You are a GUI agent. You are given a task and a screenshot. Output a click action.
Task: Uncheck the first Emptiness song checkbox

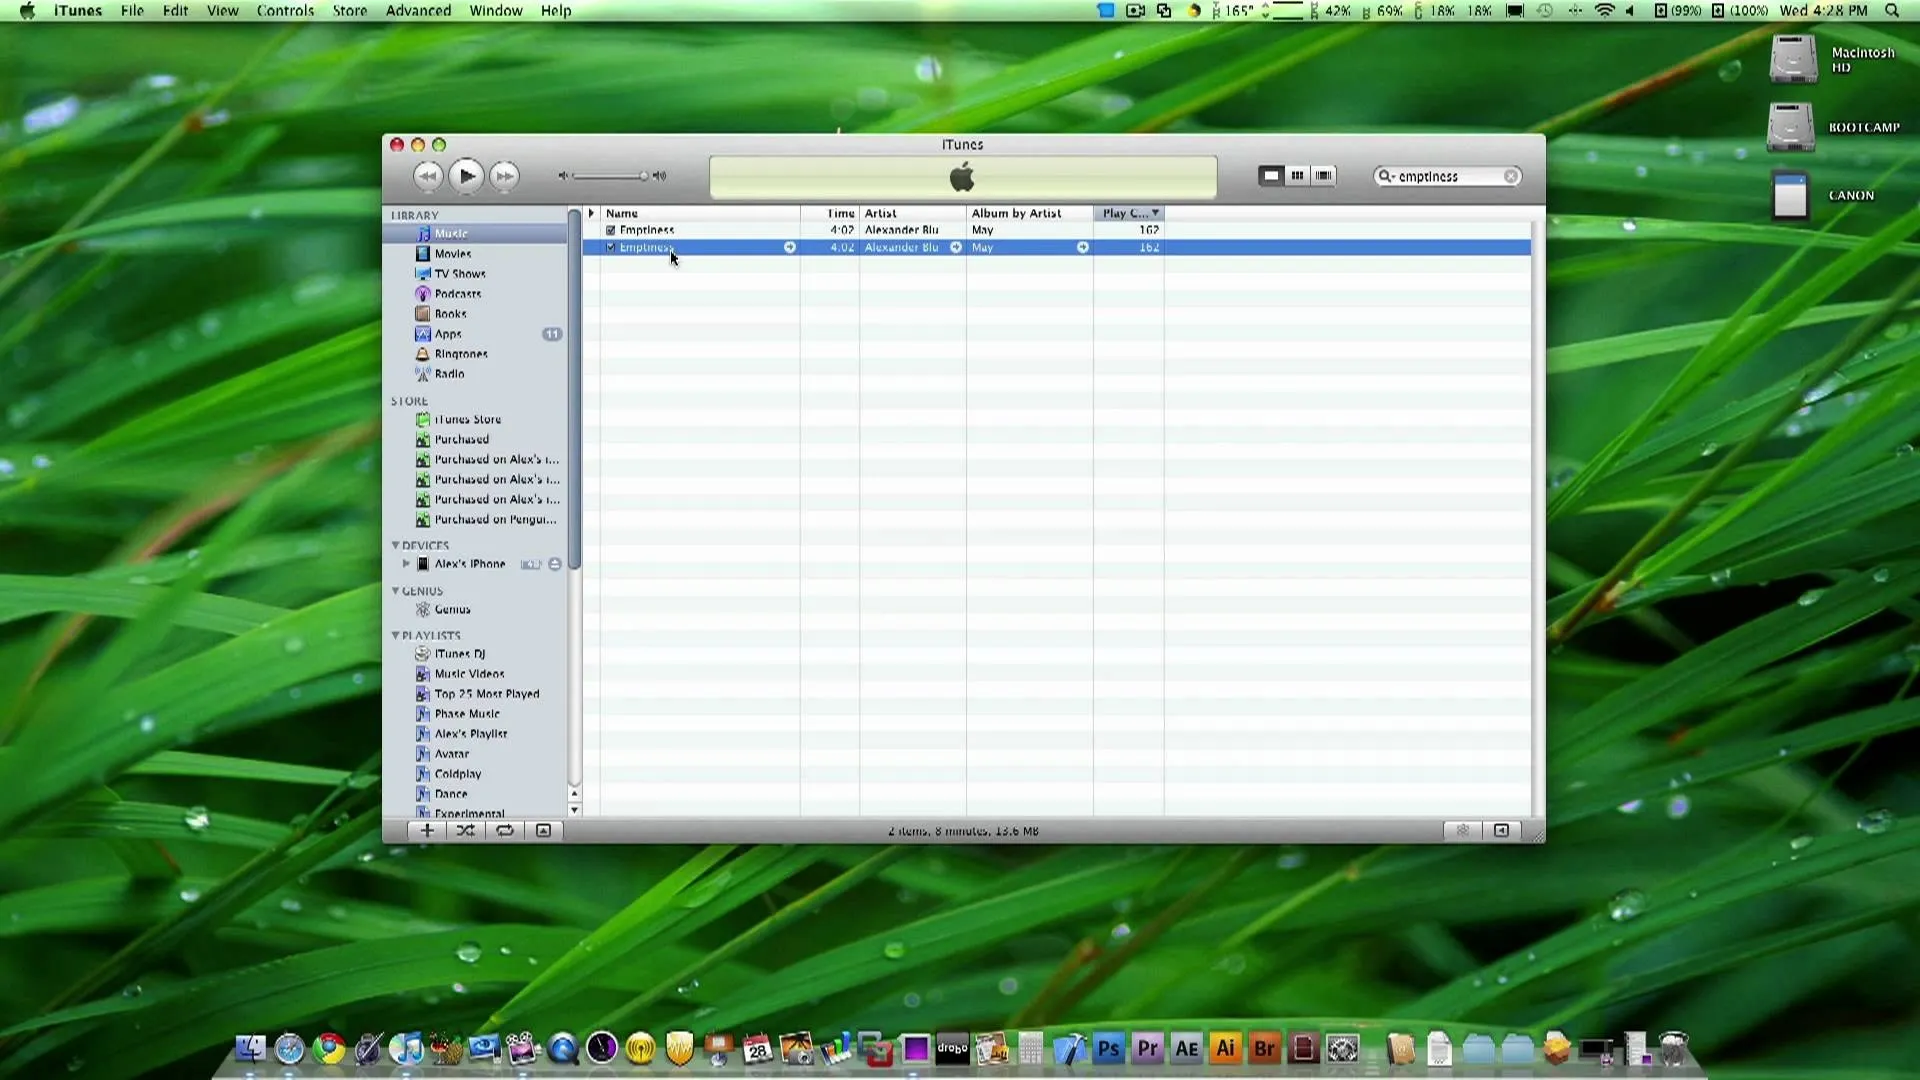click(x=611, y=230)
